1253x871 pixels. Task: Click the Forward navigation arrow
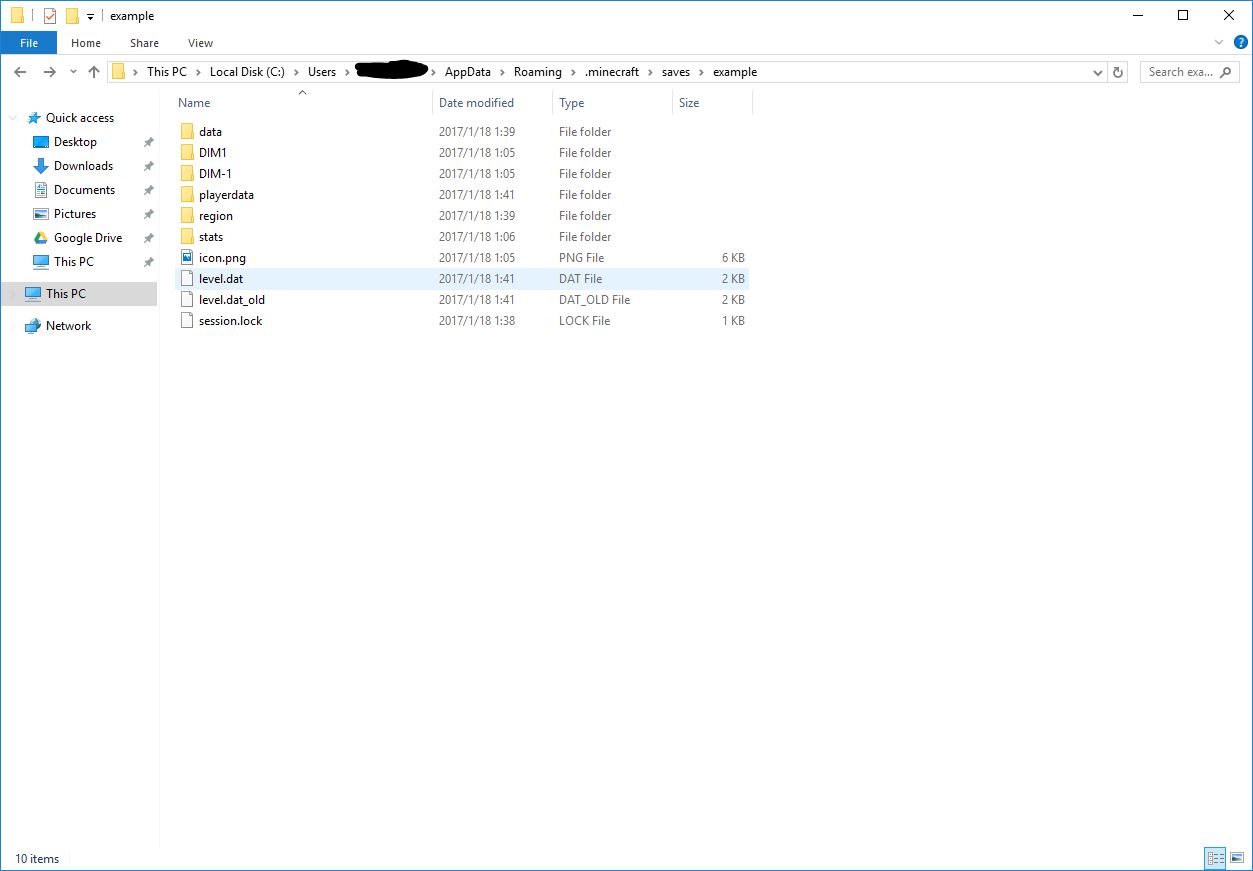coord(49,72)
